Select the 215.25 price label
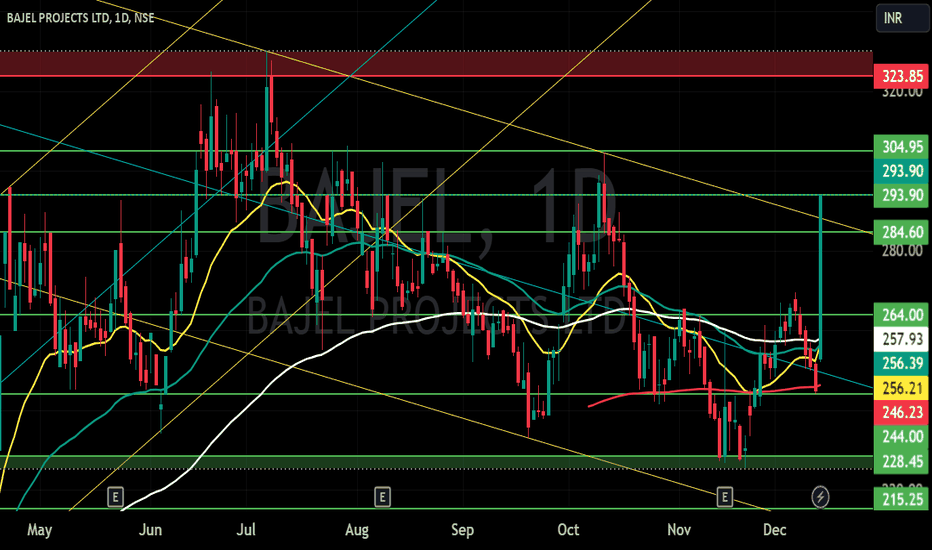The height and width of the screenshot is (550, 932). point(901,499)
